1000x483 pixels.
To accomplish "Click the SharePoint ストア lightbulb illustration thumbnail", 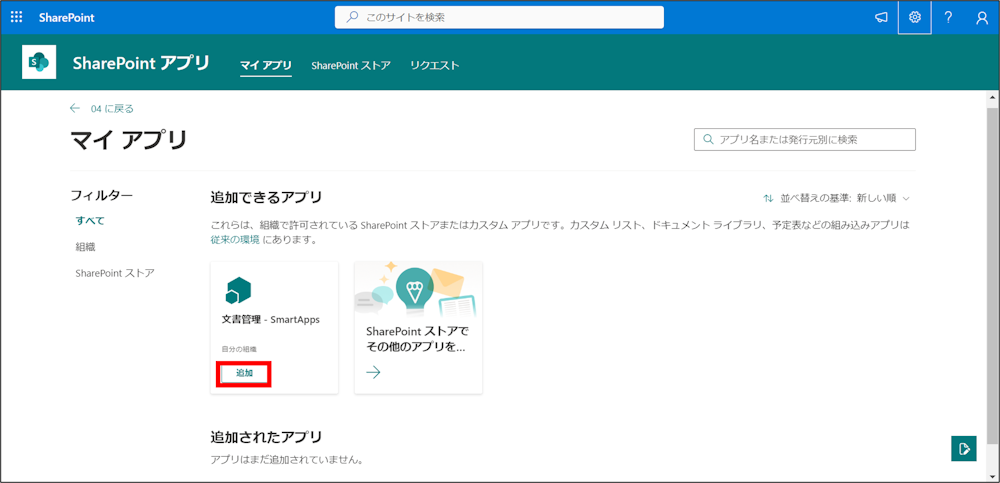I will coord(418,290).
